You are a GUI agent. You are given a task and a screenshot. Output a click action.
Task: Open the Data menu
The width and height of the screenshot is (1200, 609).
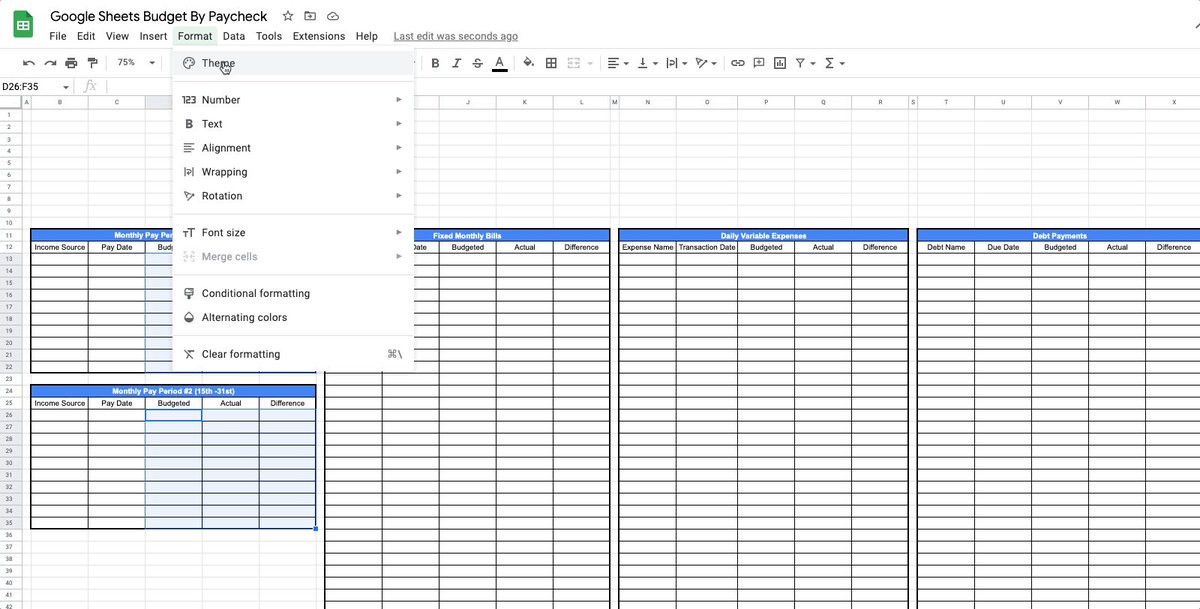coord(234,36)
